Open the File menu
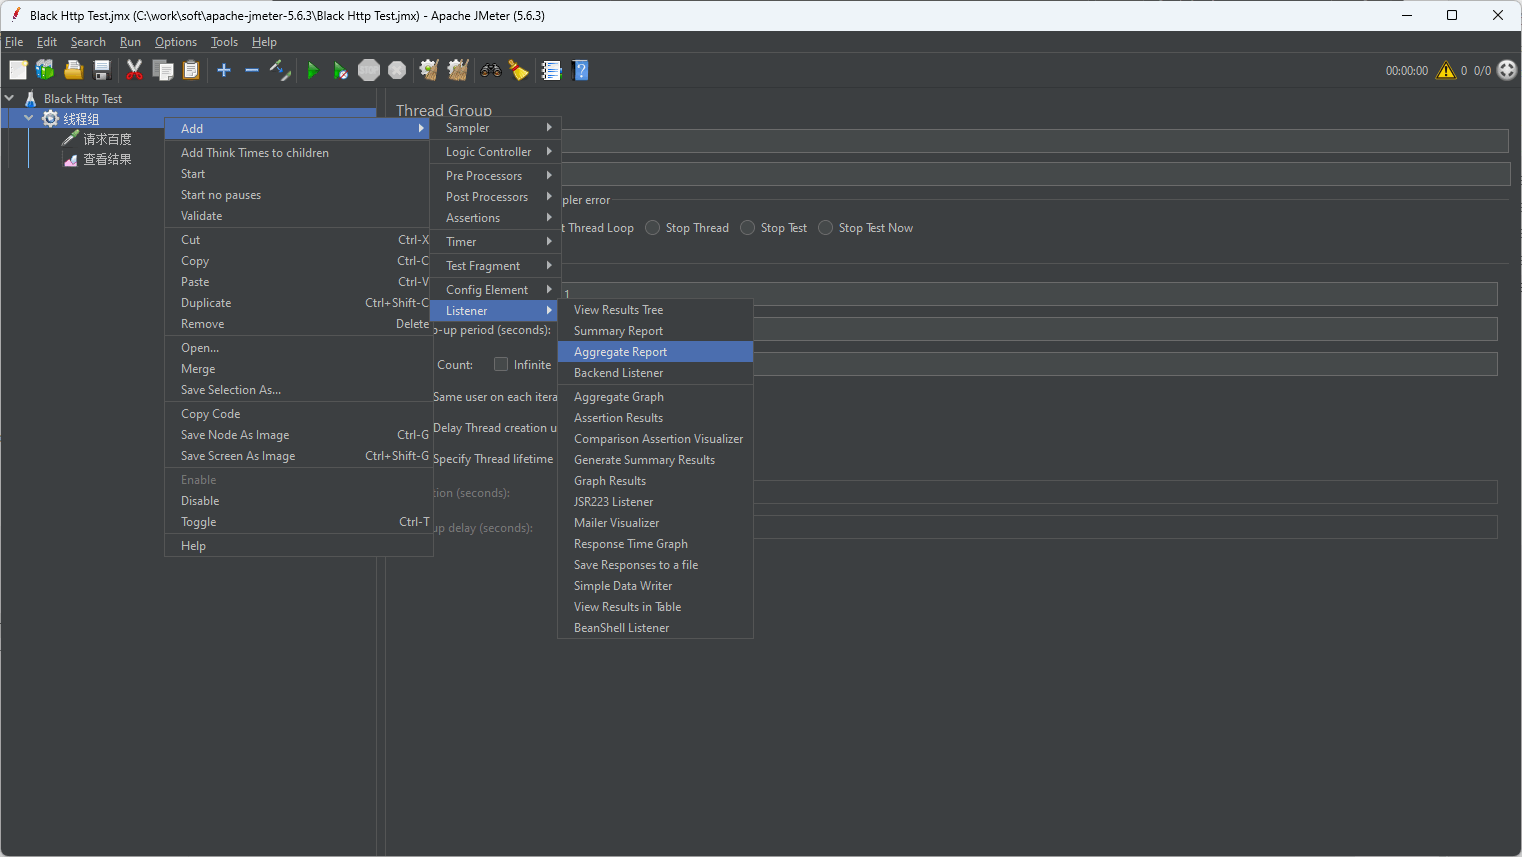The width and height of the screenshot is (1522, 857). point(14,42)
